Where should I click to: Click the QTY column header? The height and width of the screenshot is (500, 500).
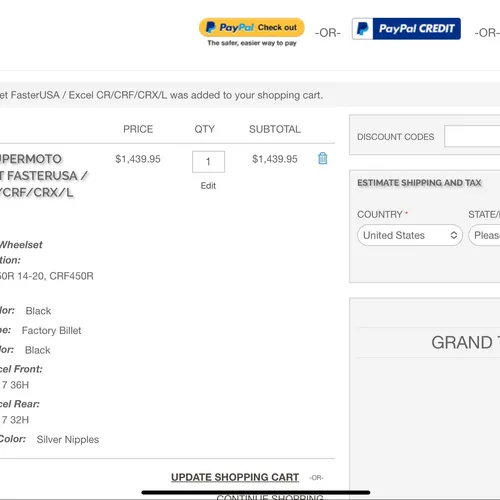coord(205,129)
